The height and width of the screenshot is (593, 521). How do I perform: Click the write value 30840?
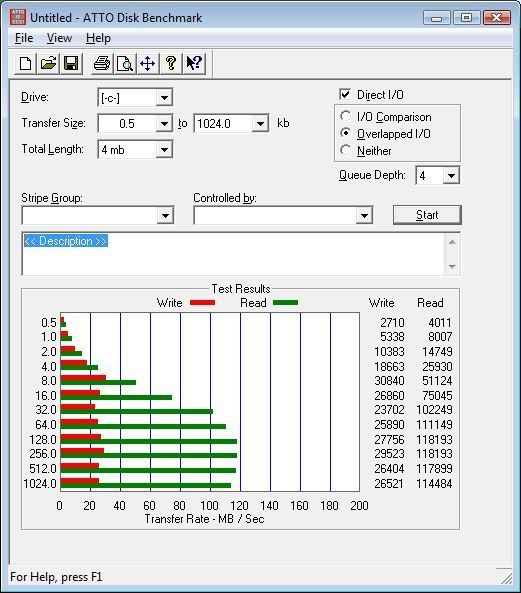point(389,380)
